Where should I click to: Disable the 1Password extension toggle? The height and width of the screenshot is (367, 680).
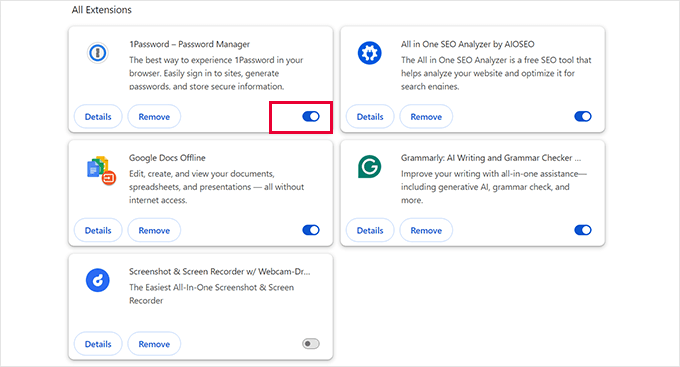tap(311, 116)
